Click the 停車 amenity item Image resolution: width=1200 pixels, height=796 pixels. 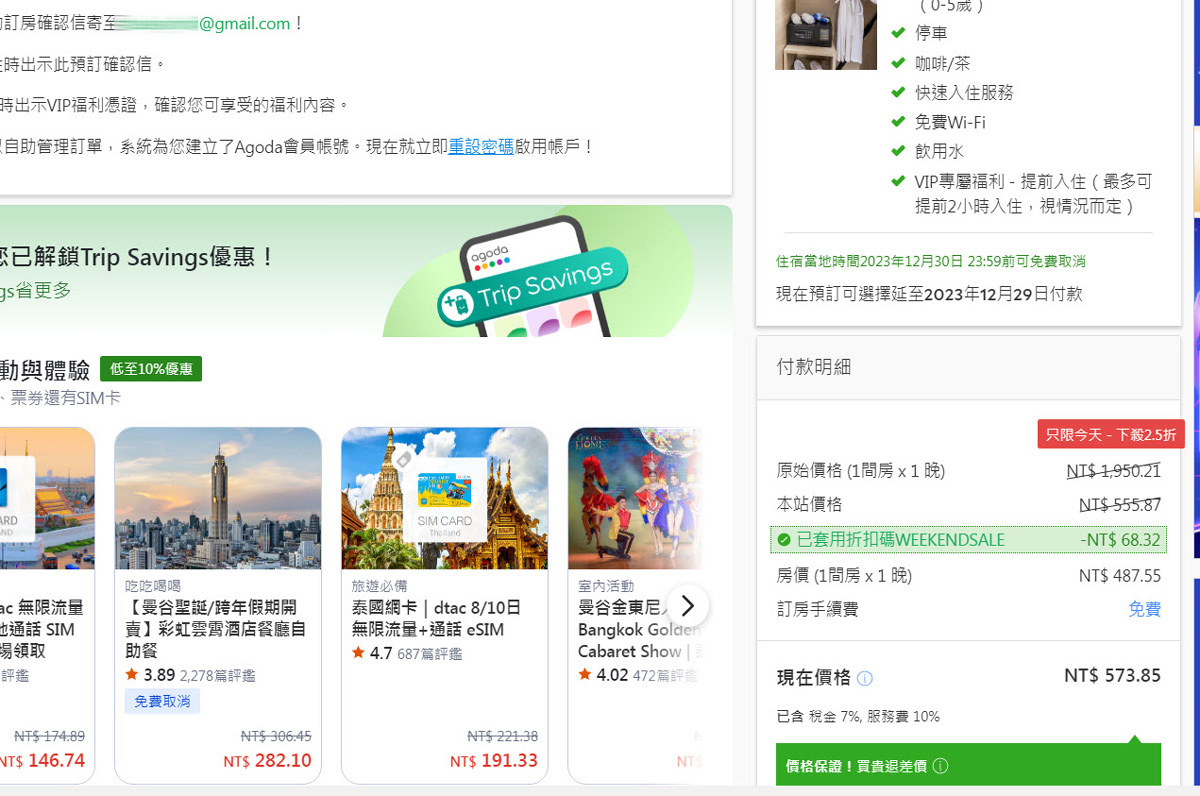[931, 33]
